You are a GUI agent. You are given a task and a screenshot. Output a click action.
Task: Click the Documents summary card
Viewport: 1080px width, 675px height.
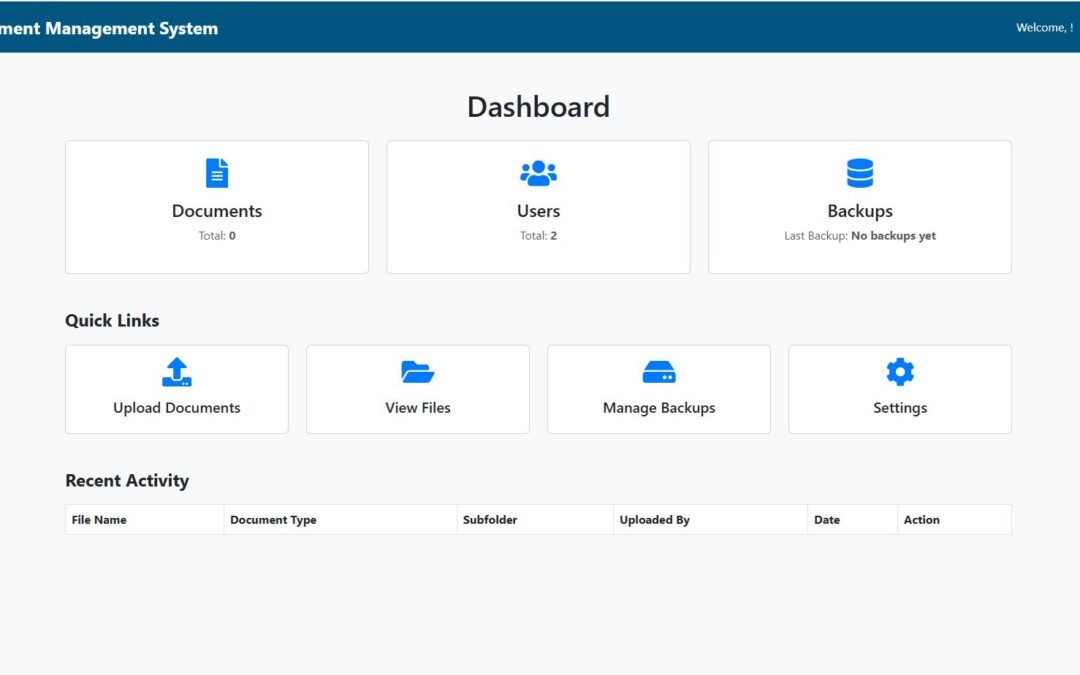(x=217, y=206)
